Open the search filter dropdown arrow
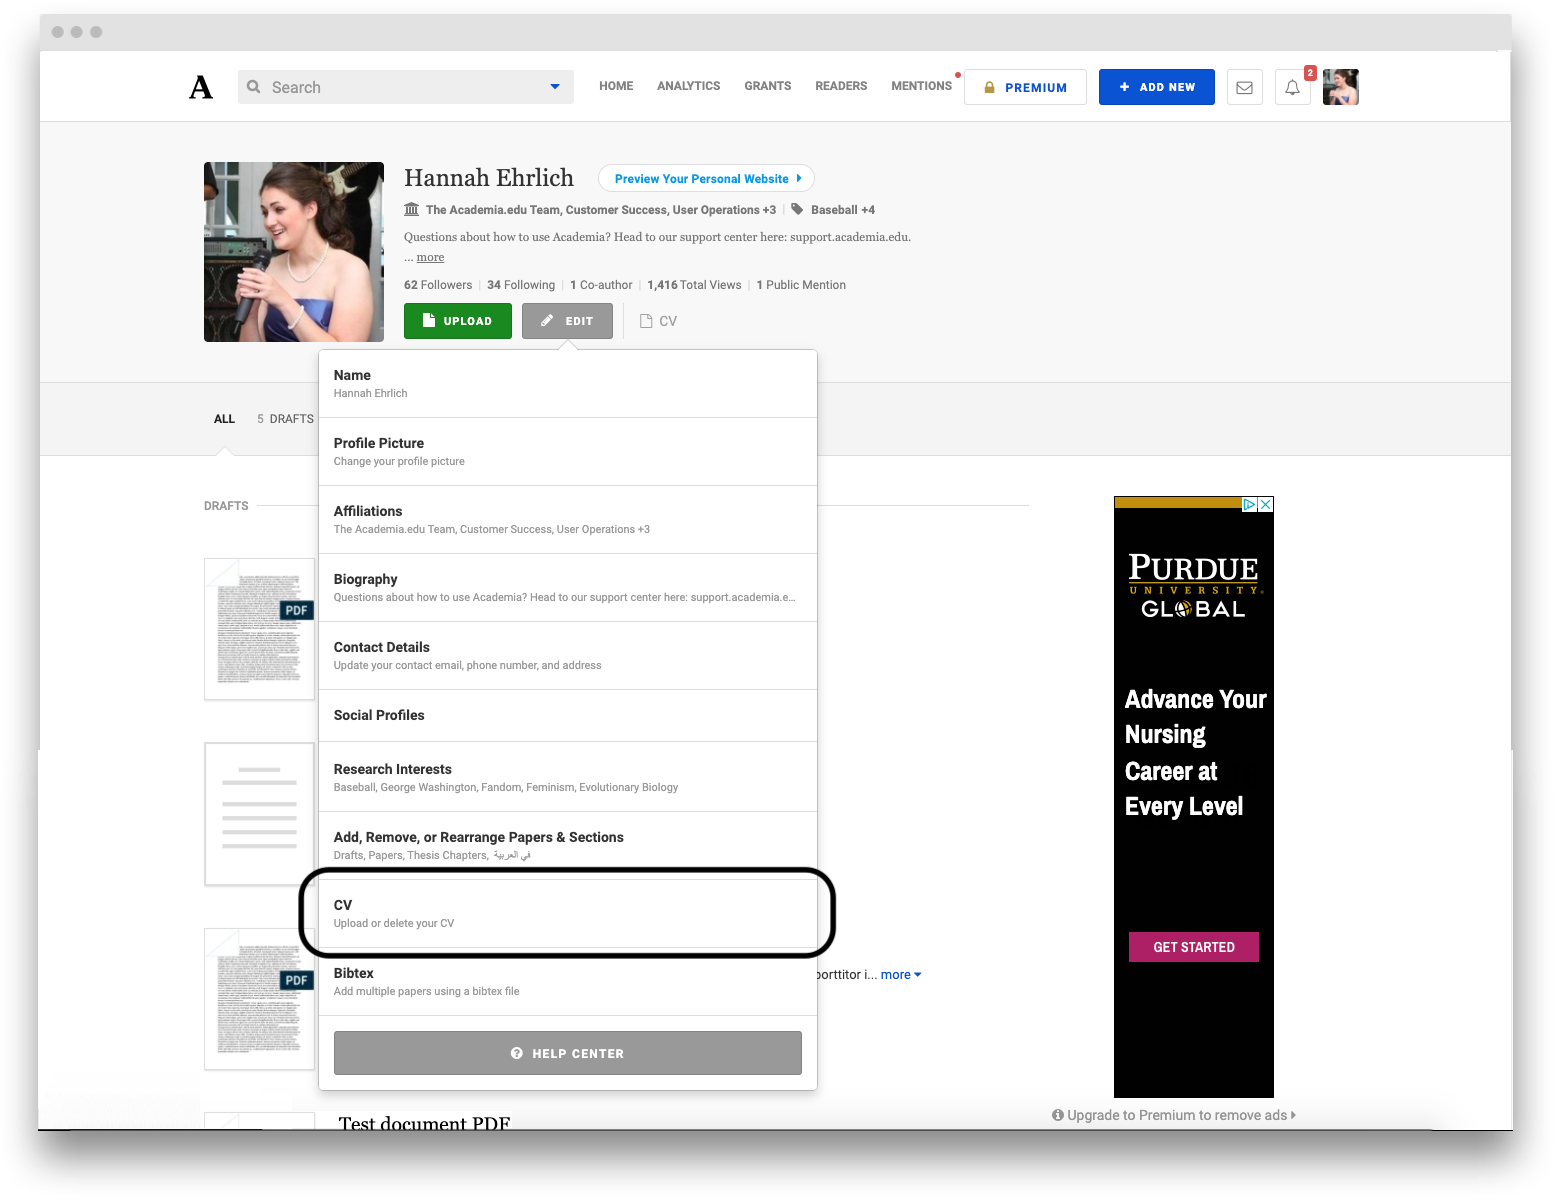 pyautogui.click(x=555, y=87)
